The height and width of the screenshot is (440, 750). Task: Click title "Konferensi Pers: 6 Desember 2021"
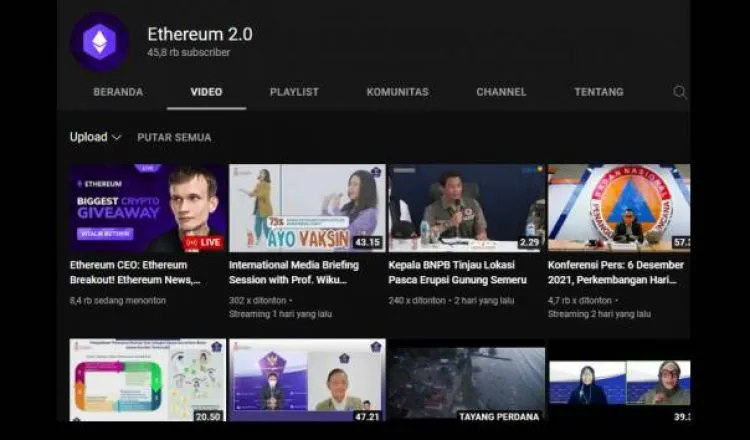616,272
